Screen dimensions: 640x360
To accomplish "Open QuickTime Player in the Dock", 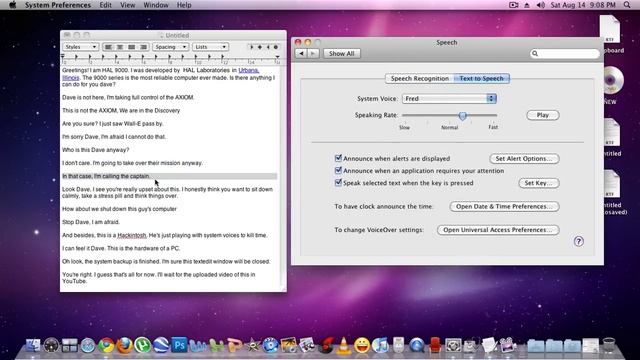I will click(x=417, y=345).
